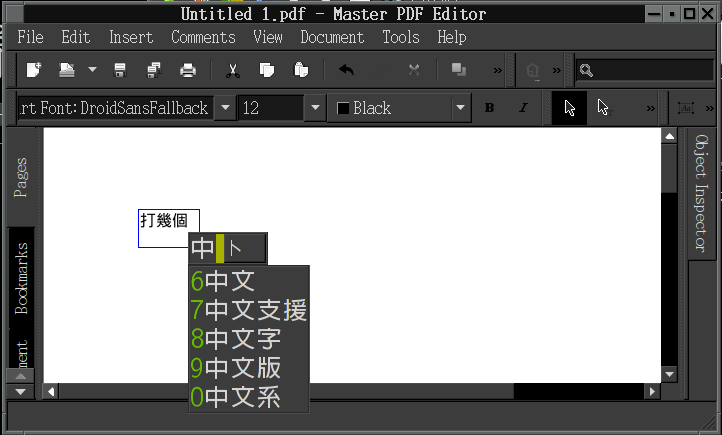Open the recent files arrow next to Open
Viewport: 722px width, 435px height.
tap(92, 70)
